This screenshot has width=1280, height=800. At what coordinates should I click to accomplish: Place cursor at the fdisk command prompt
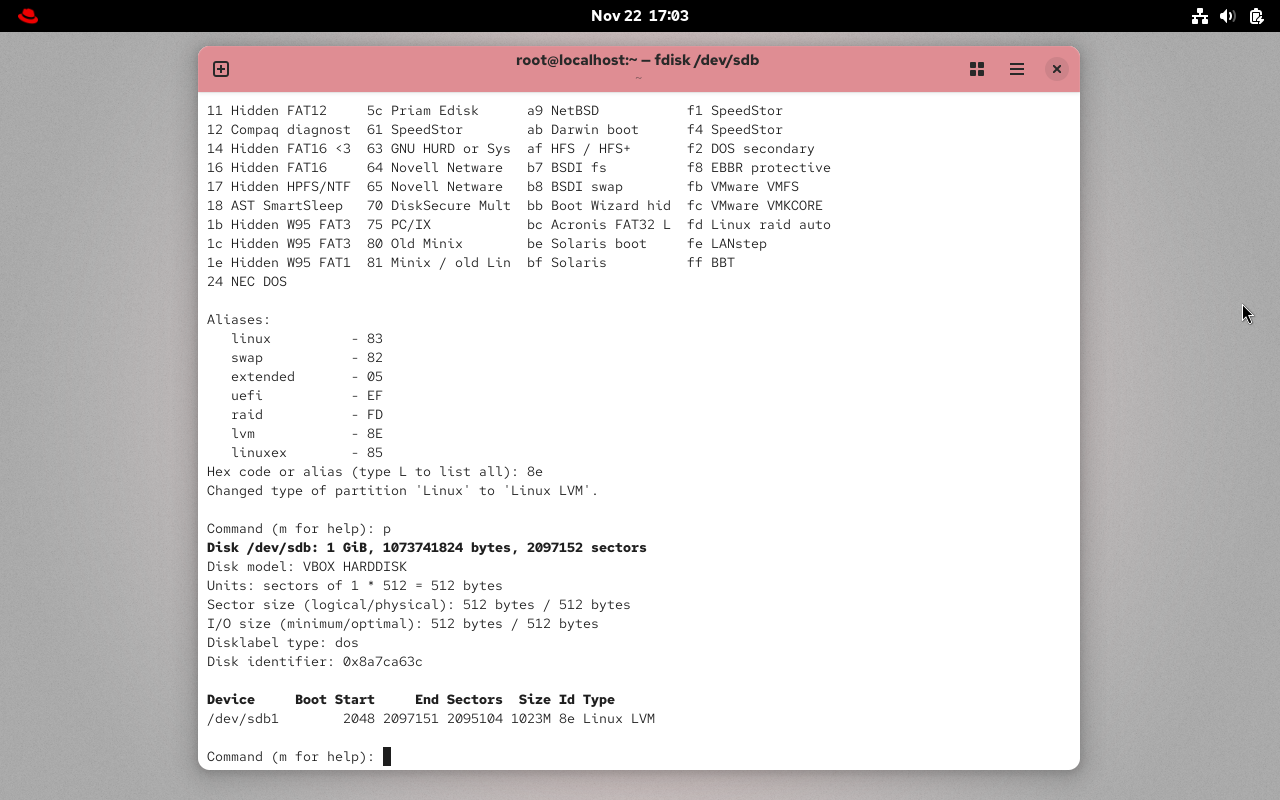386,756
